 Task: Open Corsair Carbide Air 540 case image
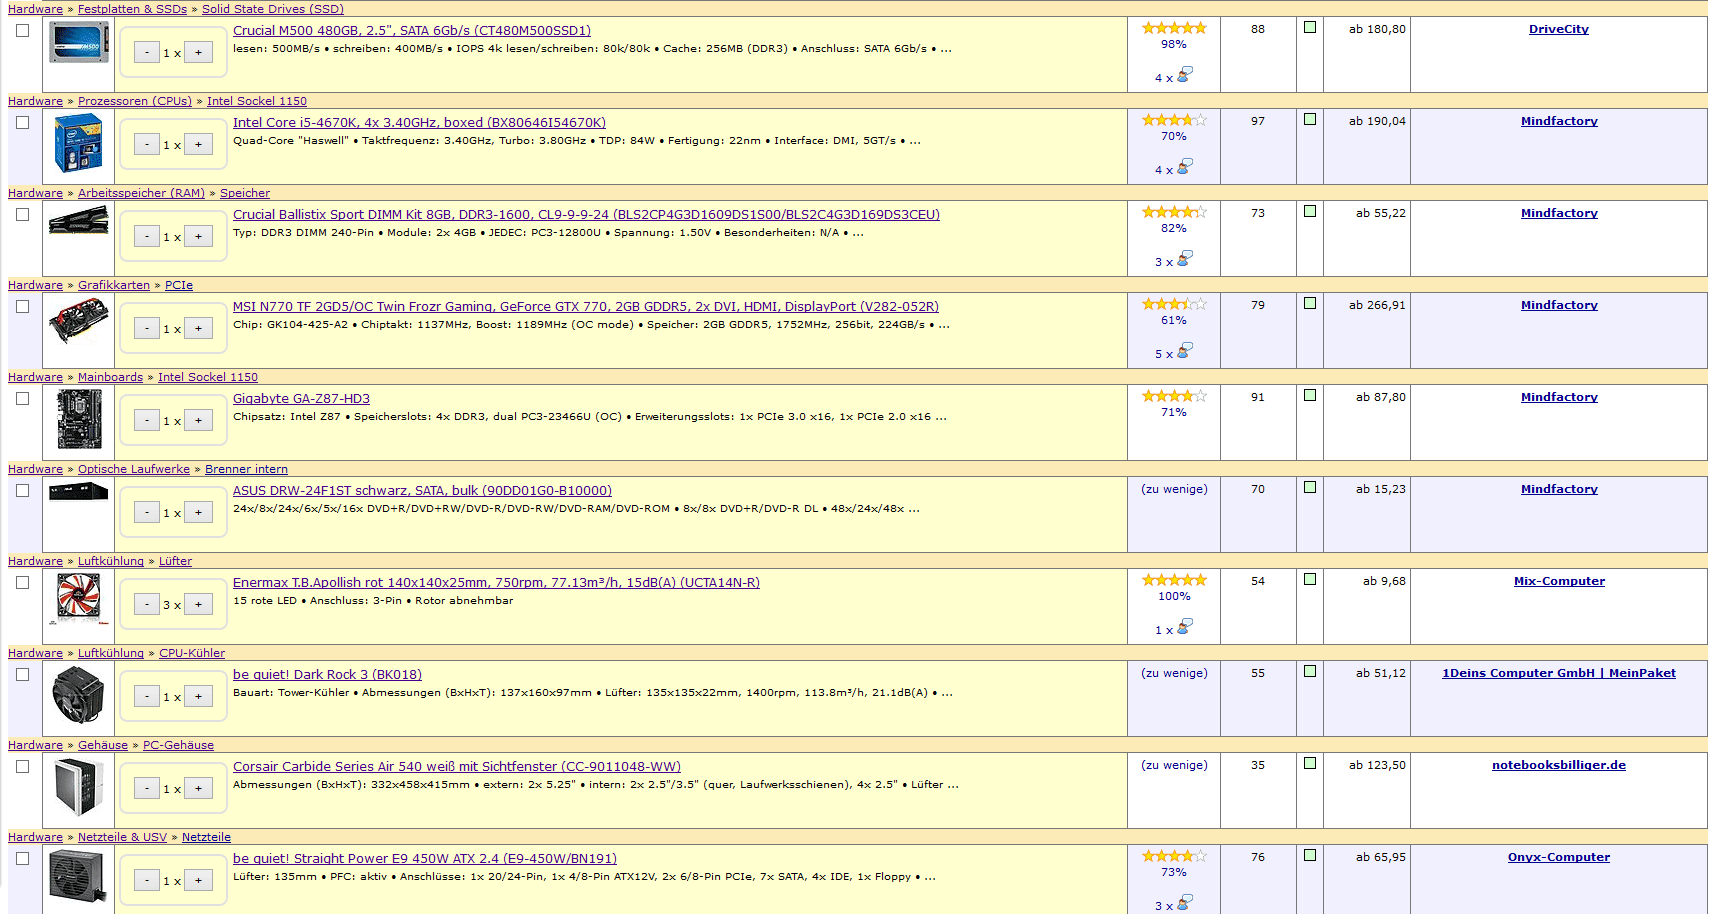(79, 788)
